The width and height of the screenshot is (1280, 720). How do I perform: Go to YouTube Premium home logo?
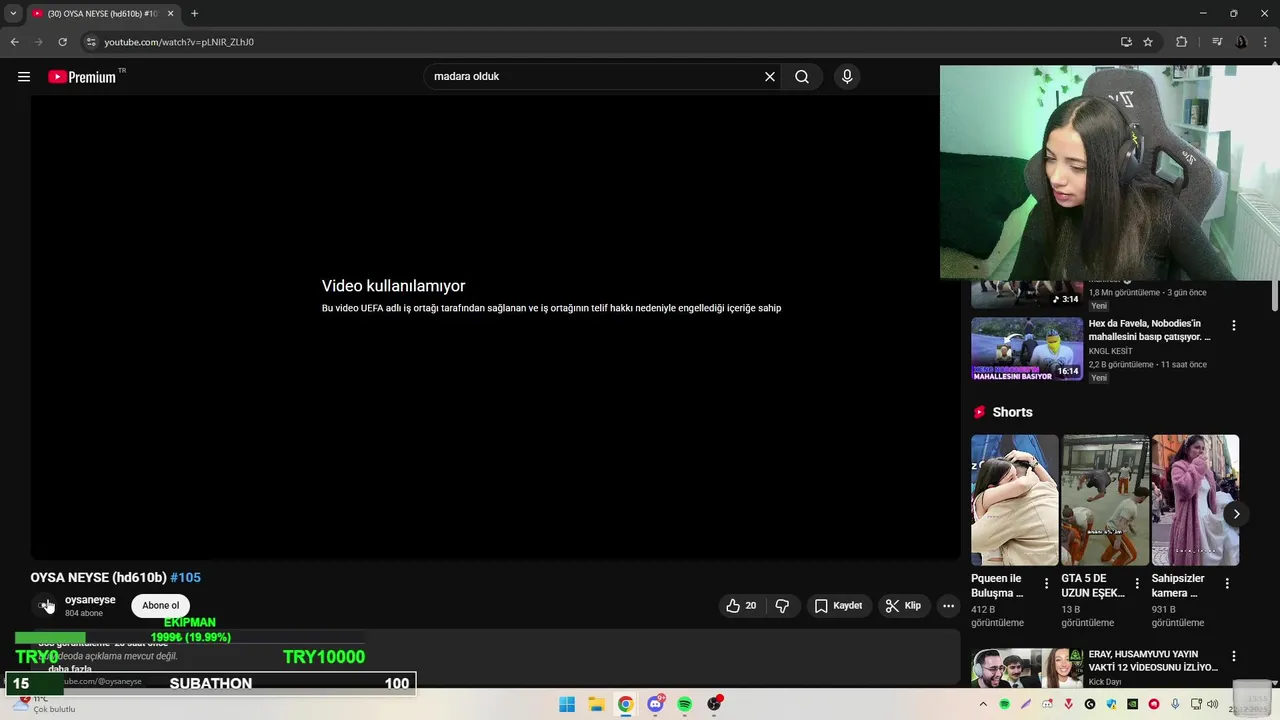coord(82,77)
